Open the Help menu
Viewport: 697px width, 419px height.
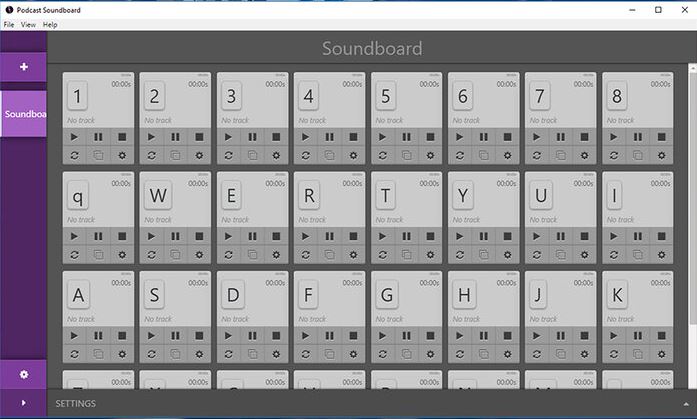[50, 25]
